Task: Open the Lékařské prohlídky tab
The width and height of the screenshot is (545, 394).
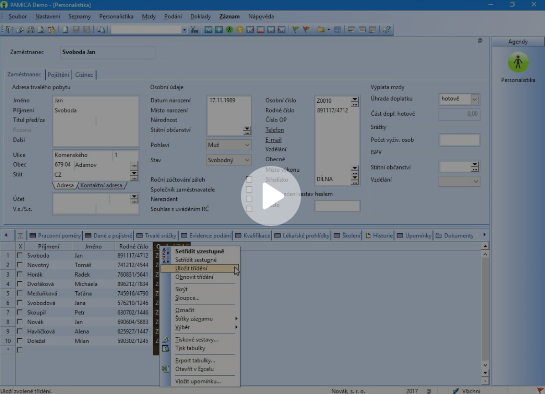Action: click(x=302, y=236)
